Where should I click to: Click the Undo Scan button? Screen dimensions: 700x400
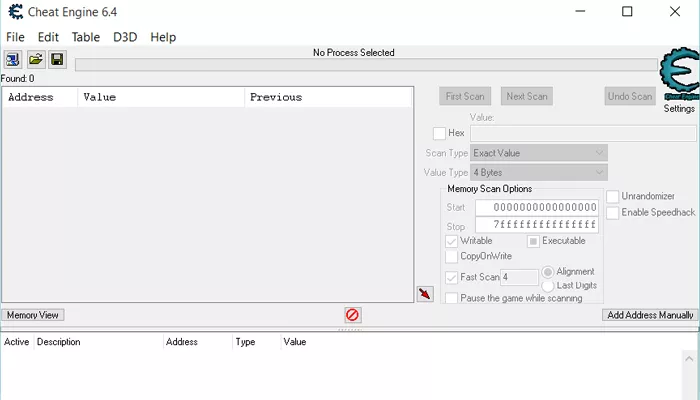coord(630,96)
